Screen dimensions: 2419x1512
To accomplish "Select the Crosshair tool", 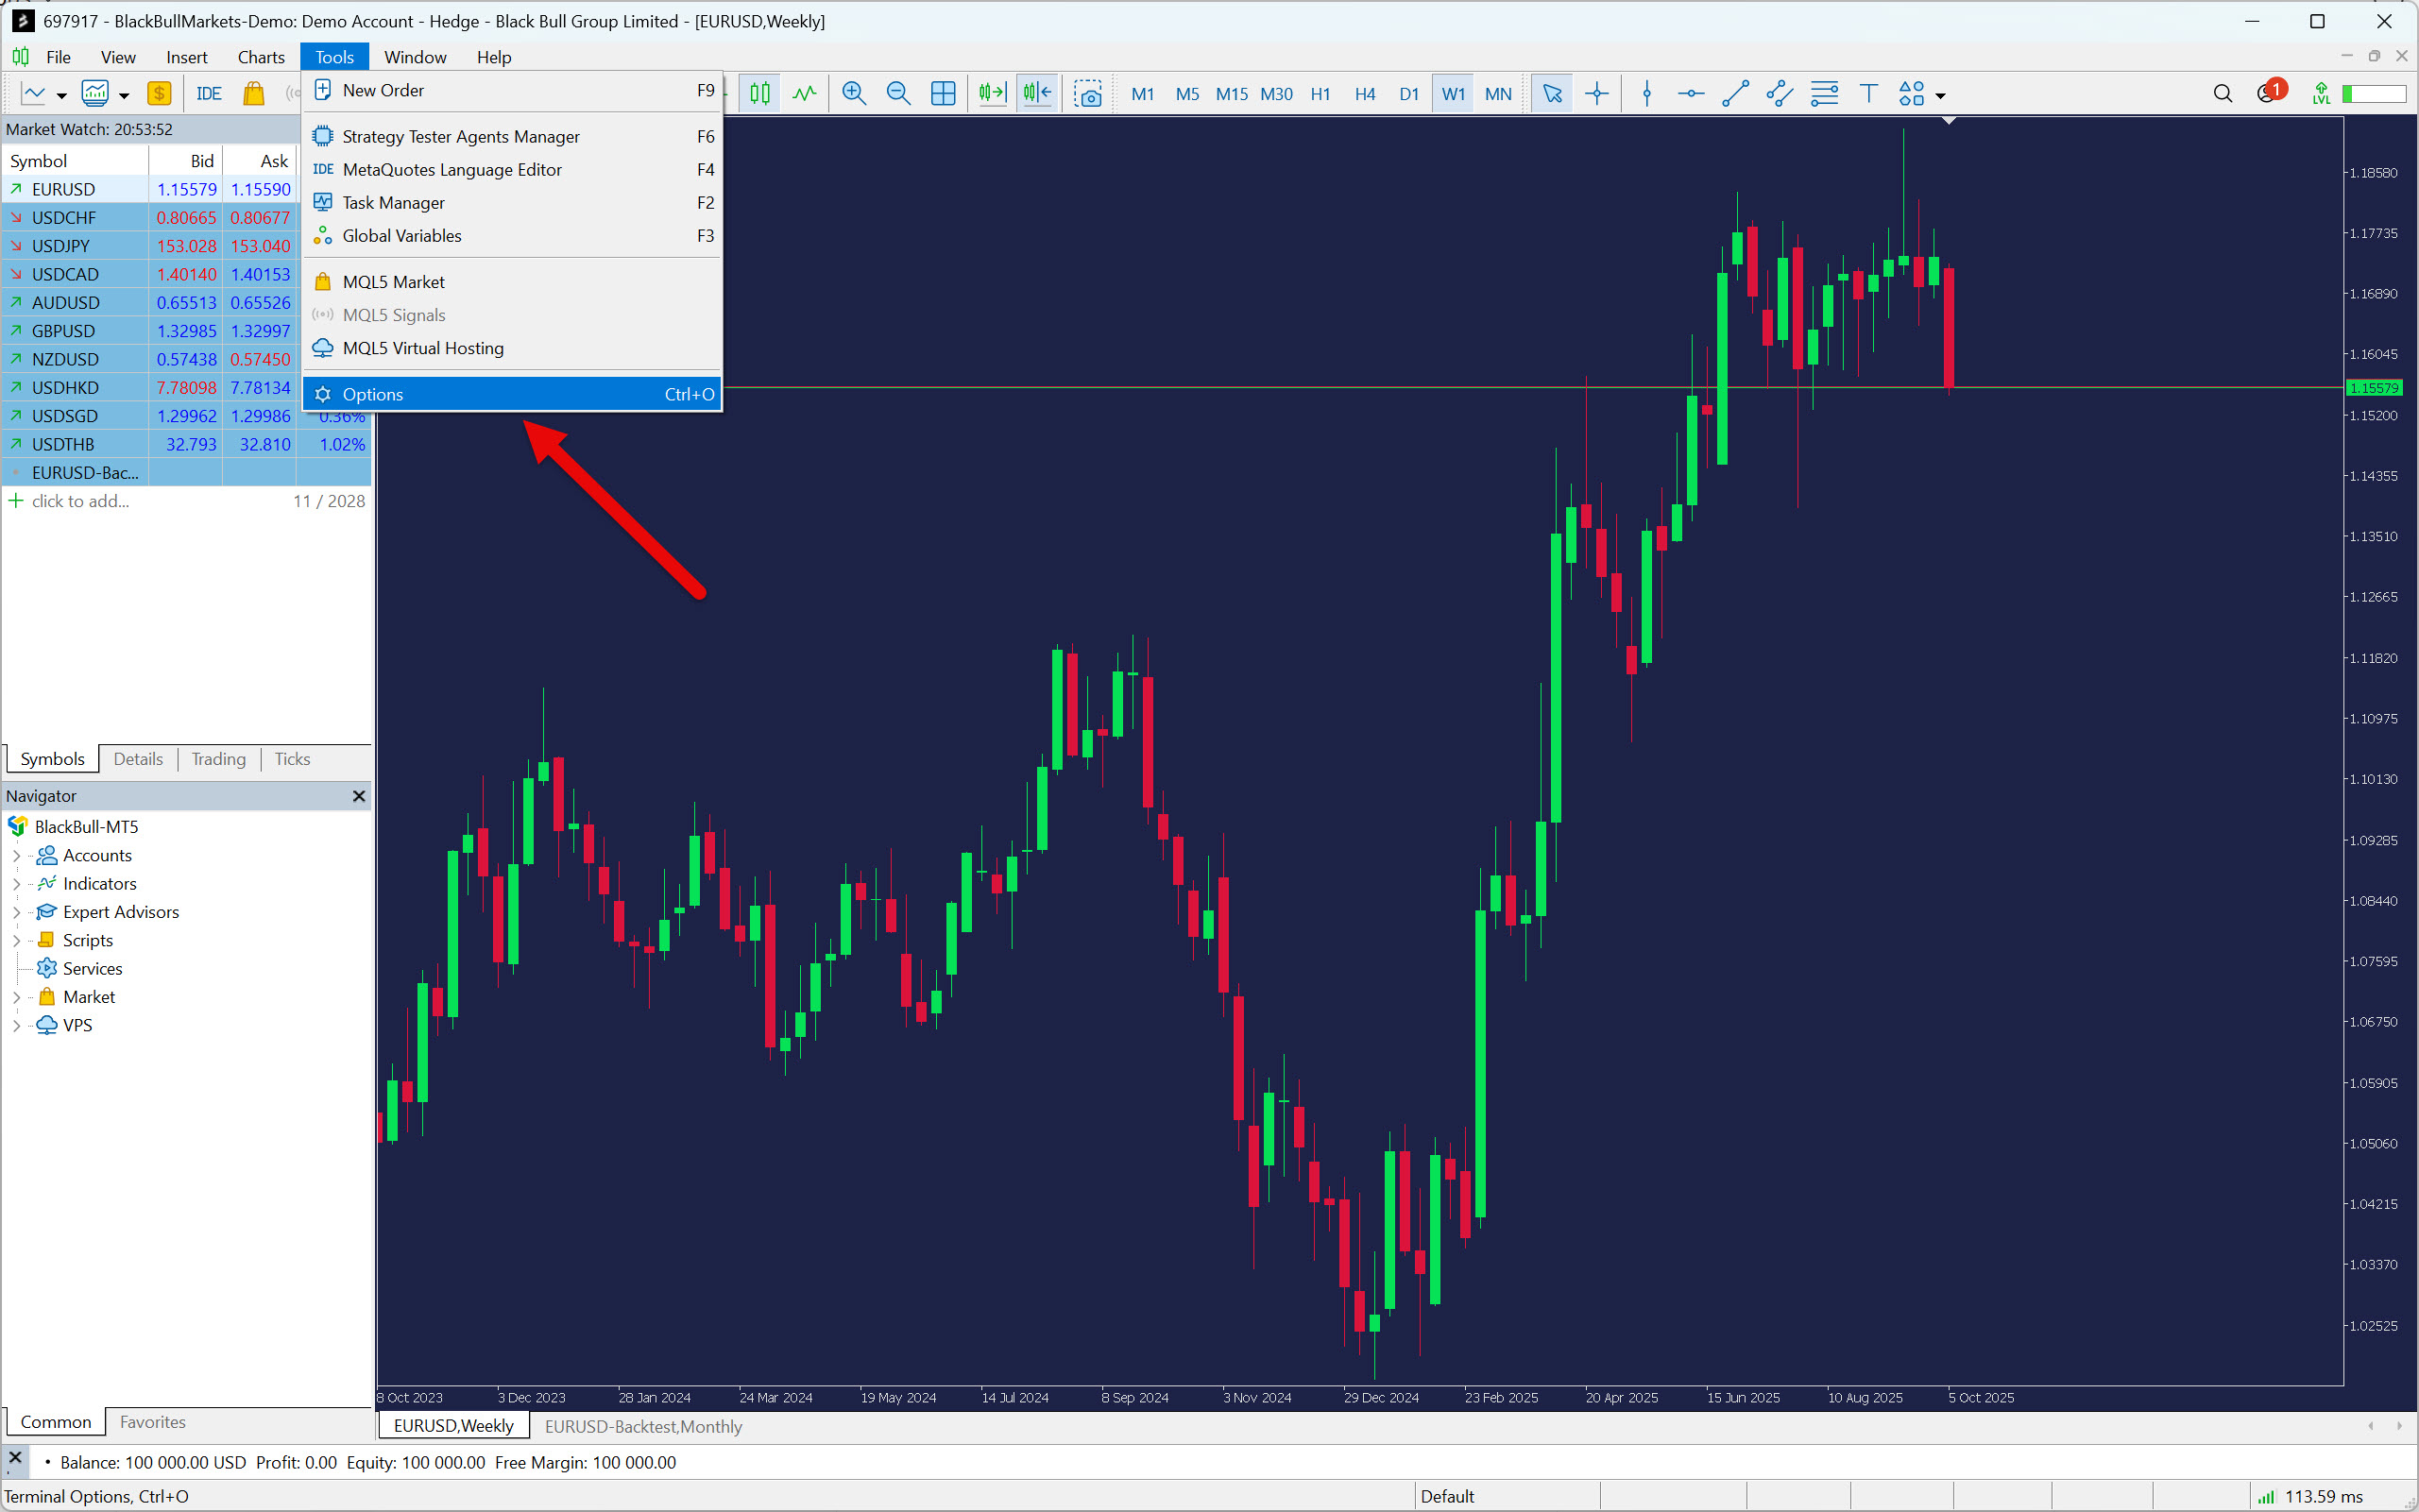I will pos(1597,94).
